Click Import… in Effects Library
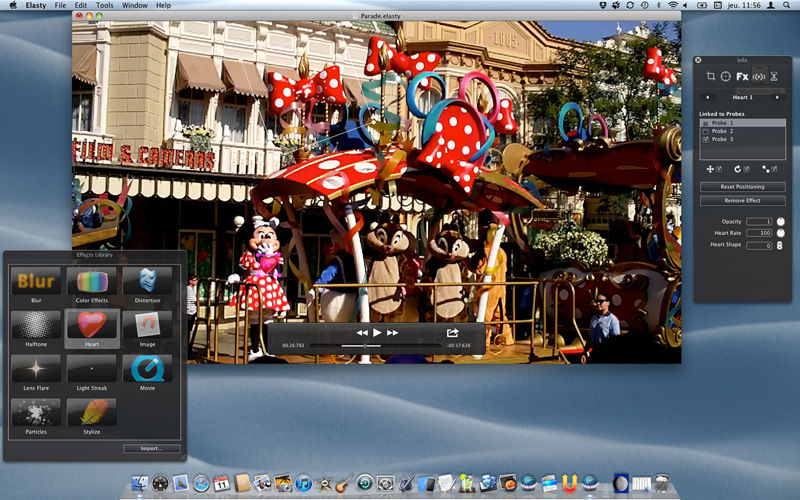800x500 pixels. tap(152, 448)
